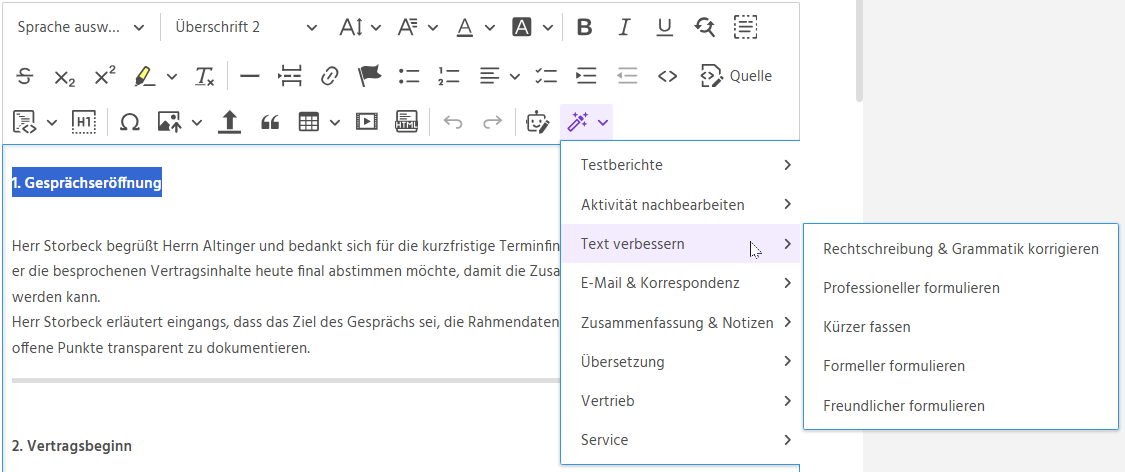1125x472 pixels.
Task: Open the Service submenu
Action: (x=680, y=440)
